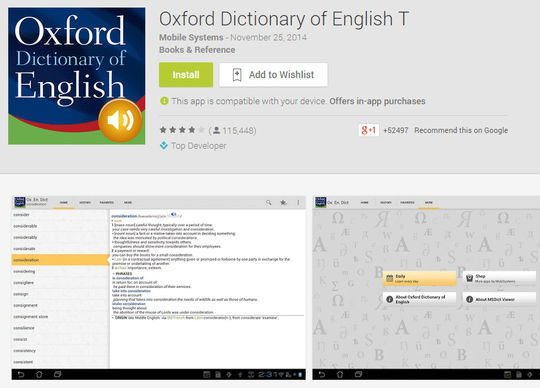Click the calendar icon on Daily button
Viewport: 540px width, 388px height.
390,279
